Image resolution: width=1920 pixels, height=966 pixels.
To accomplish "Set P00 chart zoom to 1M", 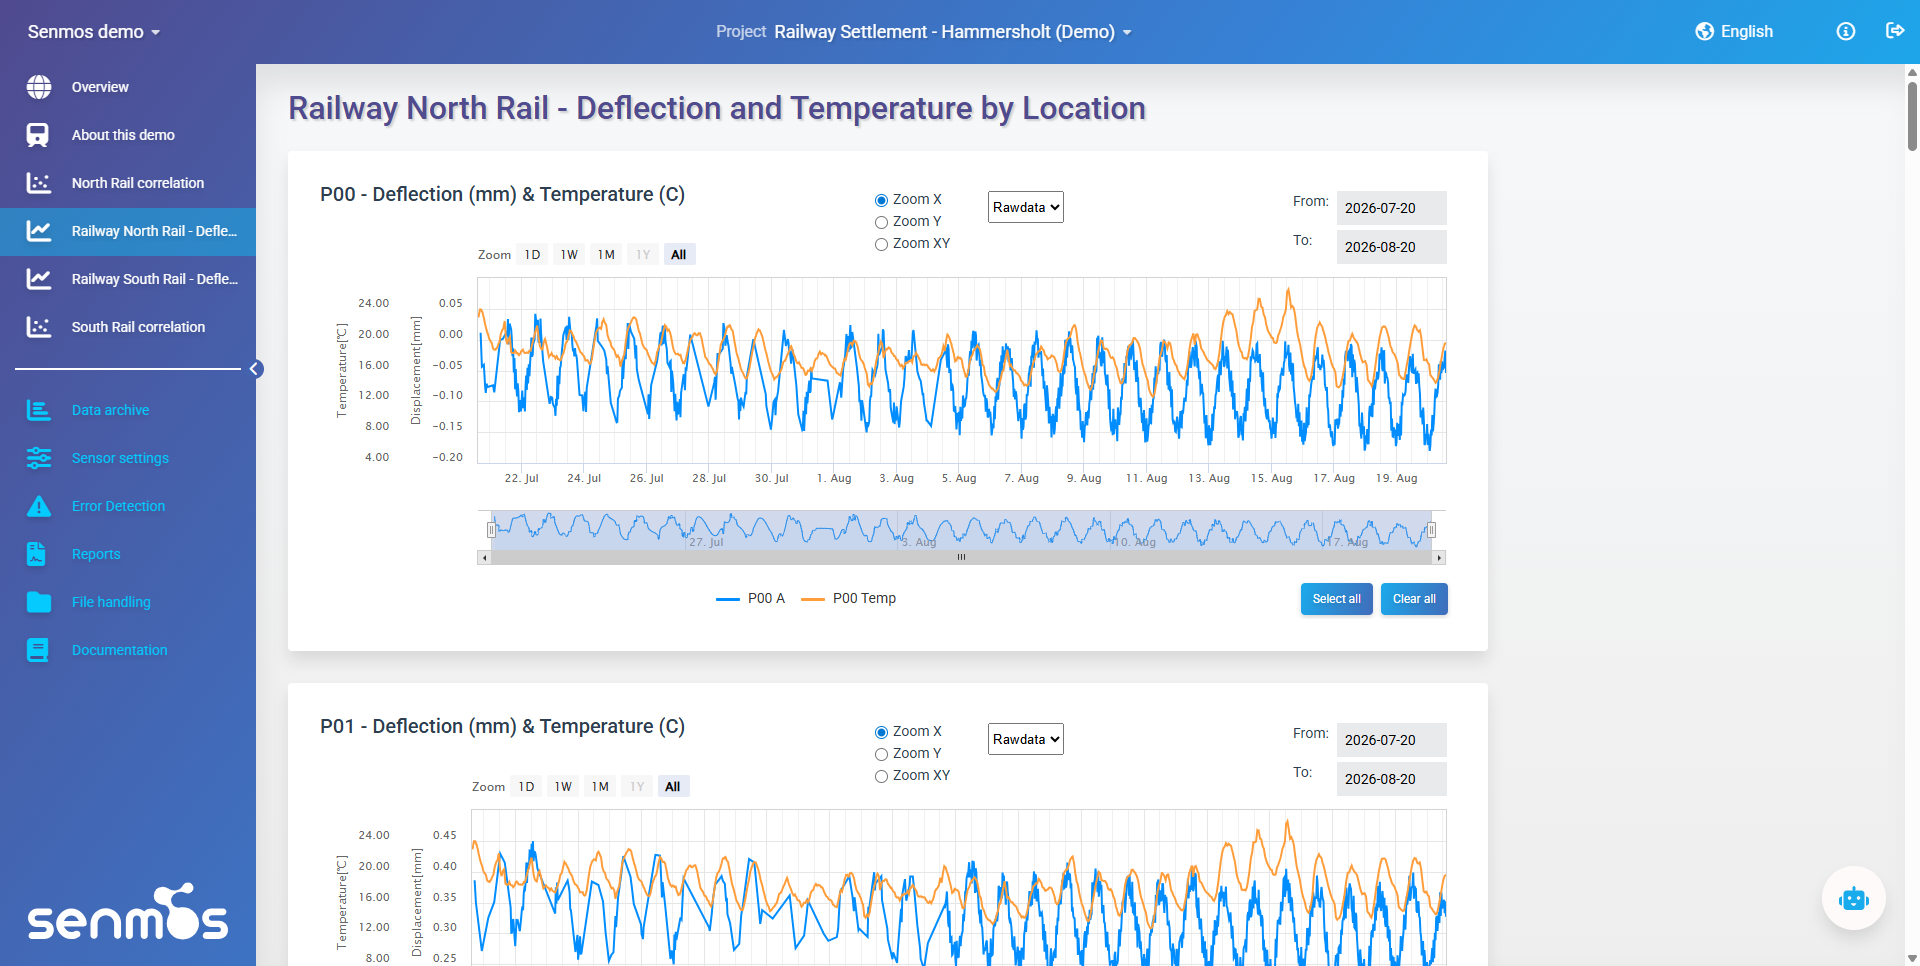I will [x=606, y=255].
